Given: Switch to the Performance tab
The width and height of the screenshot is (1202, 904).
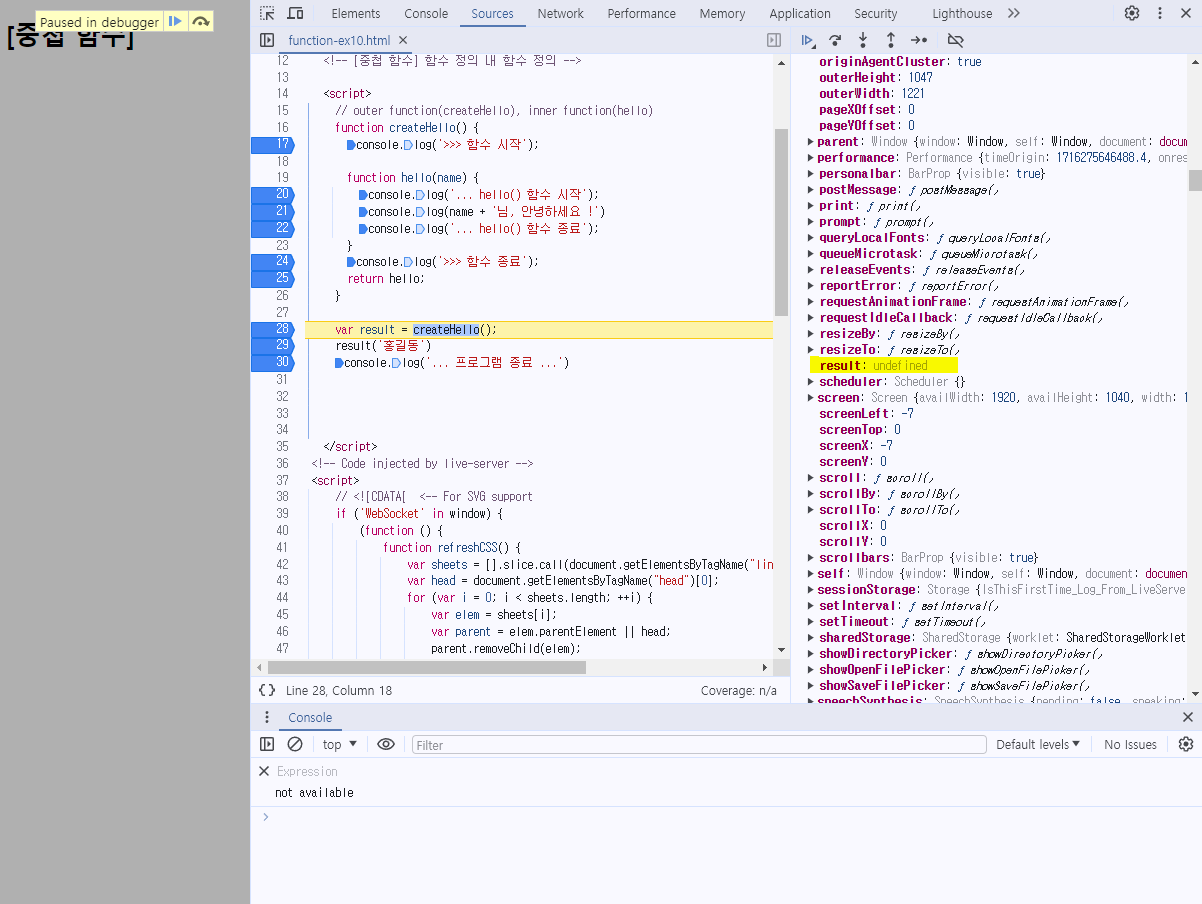Looking at the screenshot, I should point(641,13).
